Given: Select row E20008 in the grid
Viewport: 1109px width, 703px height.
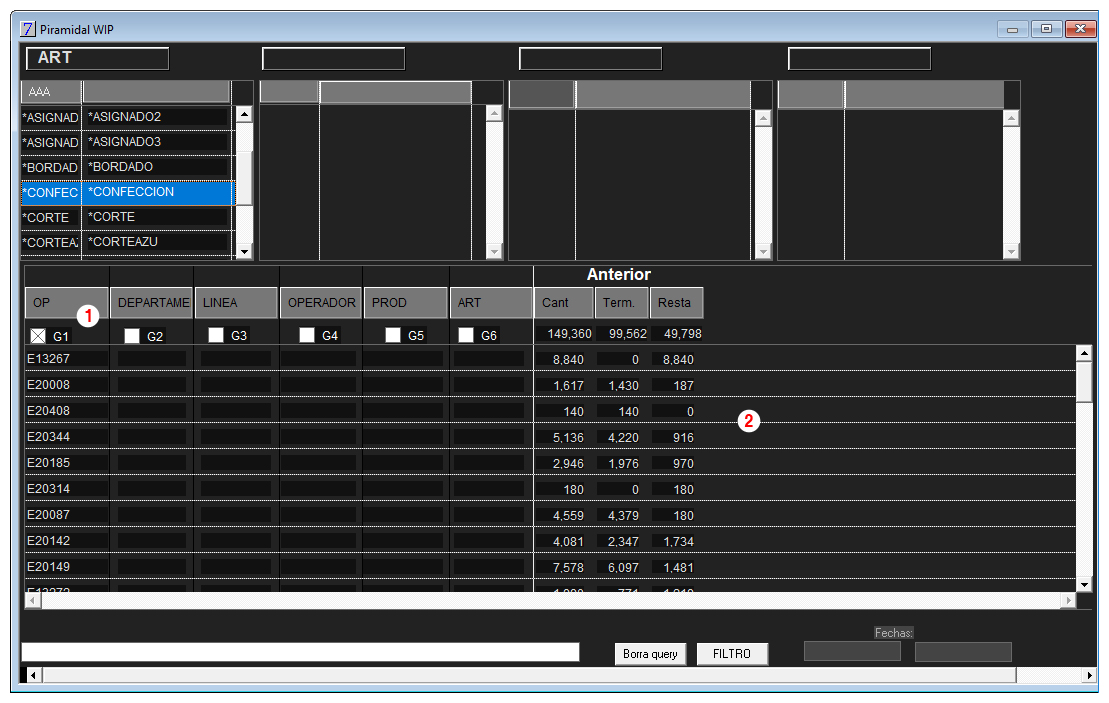Looking at the screenshot, I should (550, 385).
